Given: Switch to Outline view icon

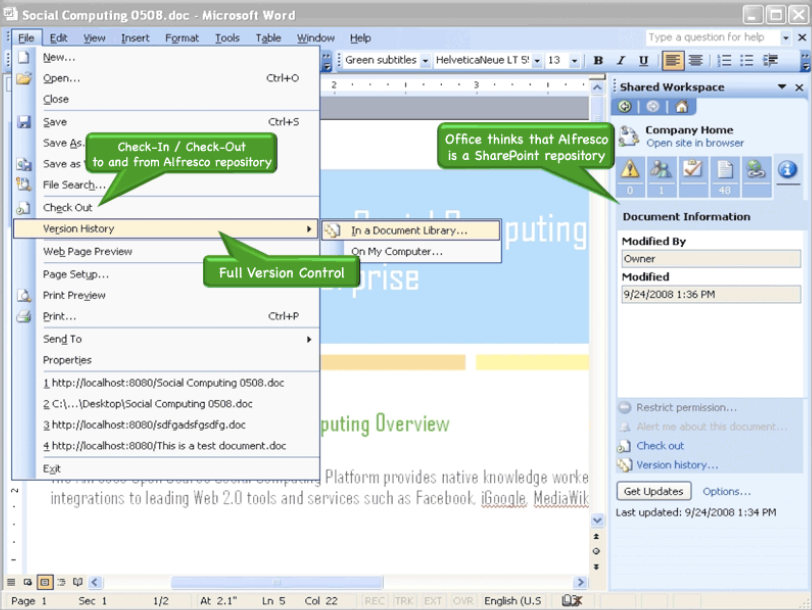Looking at the screenshot, I should point(62,582).
